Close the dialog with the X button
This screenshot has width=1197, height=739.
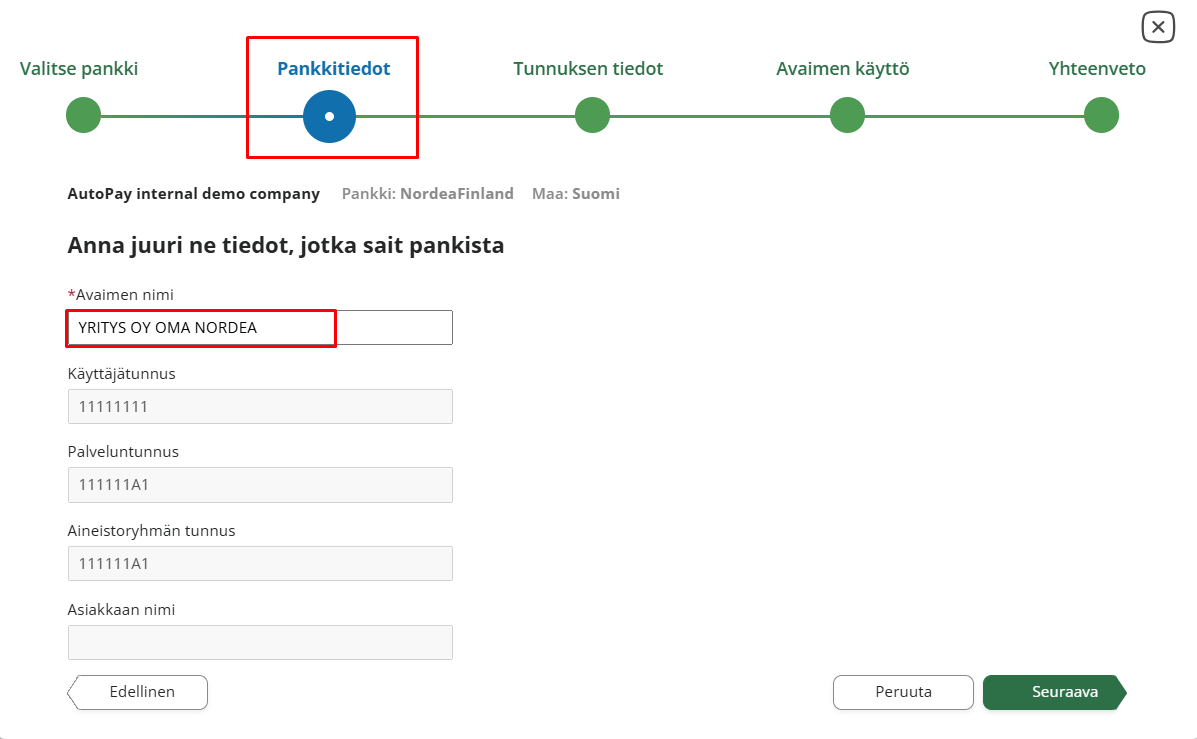click(1158, 27)
